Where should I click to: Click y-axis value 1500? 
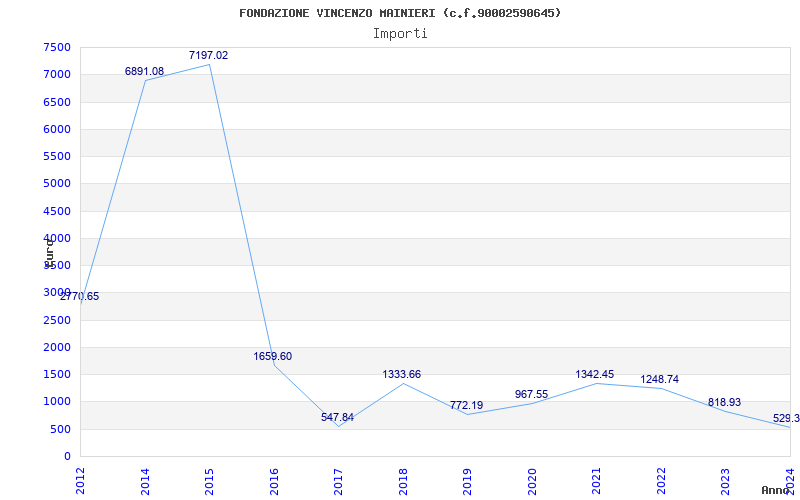click(x=57, y=374)
